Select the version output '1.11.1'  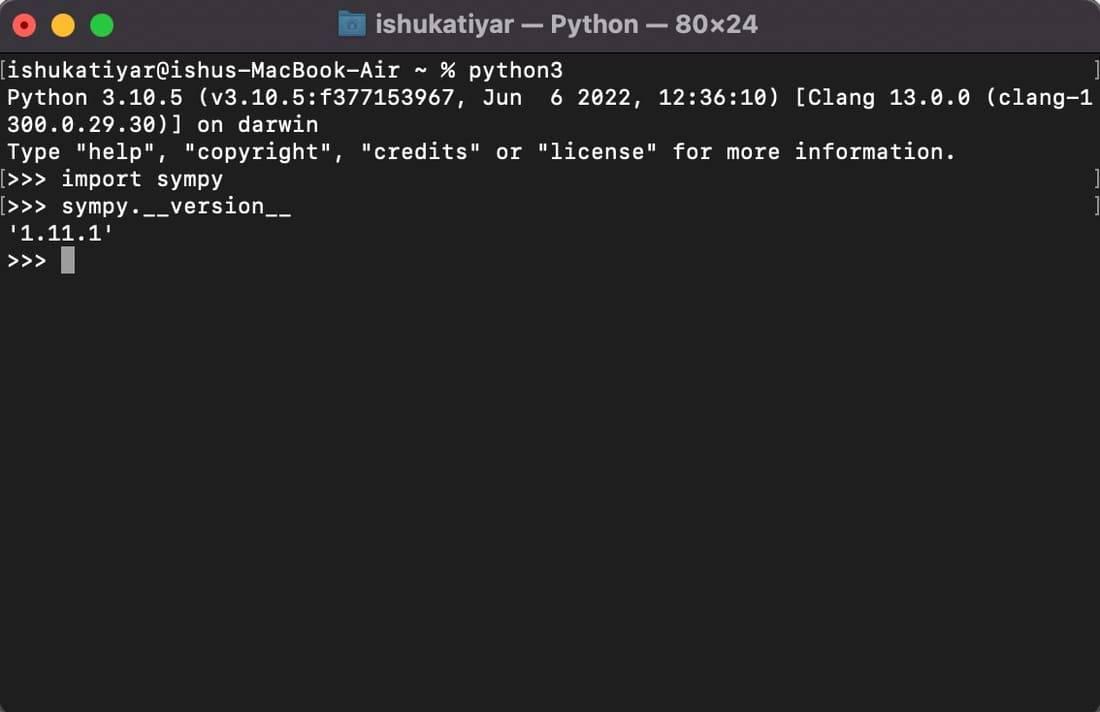(x=60, y=233)
